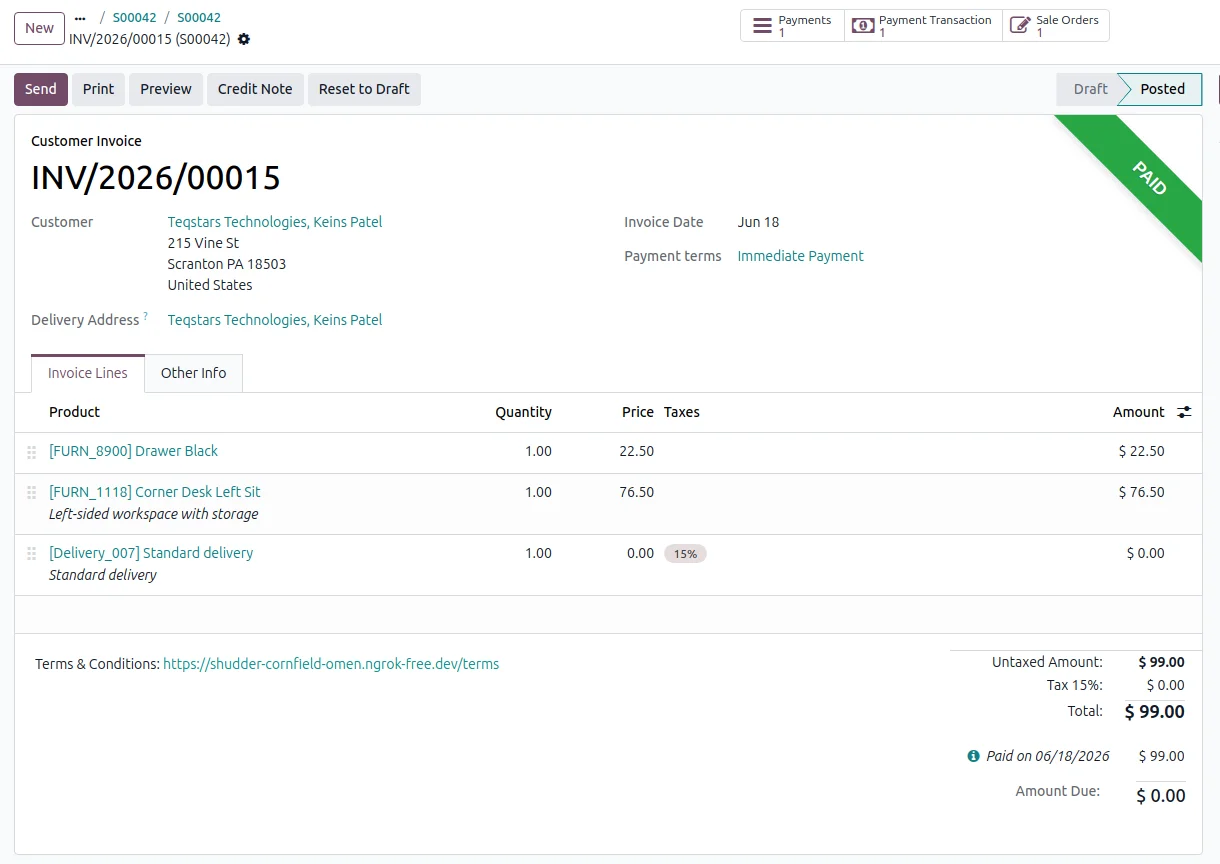Grab the drag handle for Drawer Black line
Viewport: 1220px width, 864px height.
32,452
